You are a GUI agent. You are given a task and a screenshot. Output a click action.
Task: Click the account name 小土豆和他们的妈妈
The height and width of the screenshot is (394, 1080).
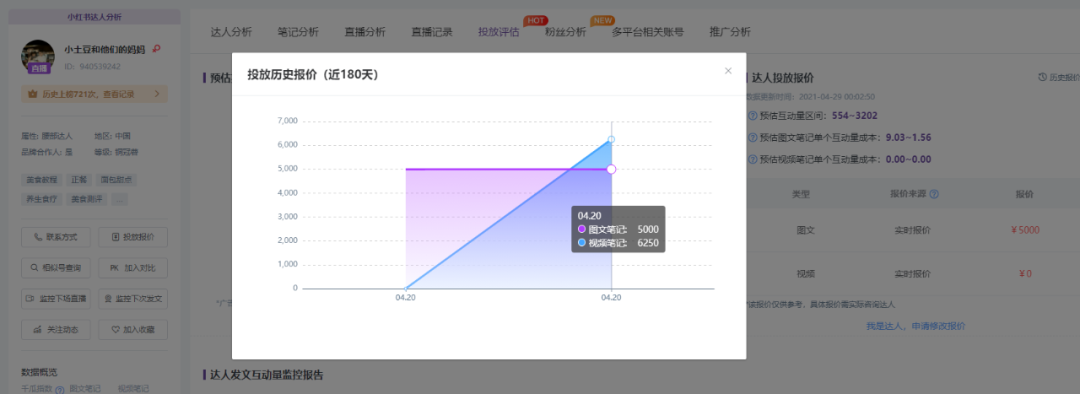[x=105, y=50]
